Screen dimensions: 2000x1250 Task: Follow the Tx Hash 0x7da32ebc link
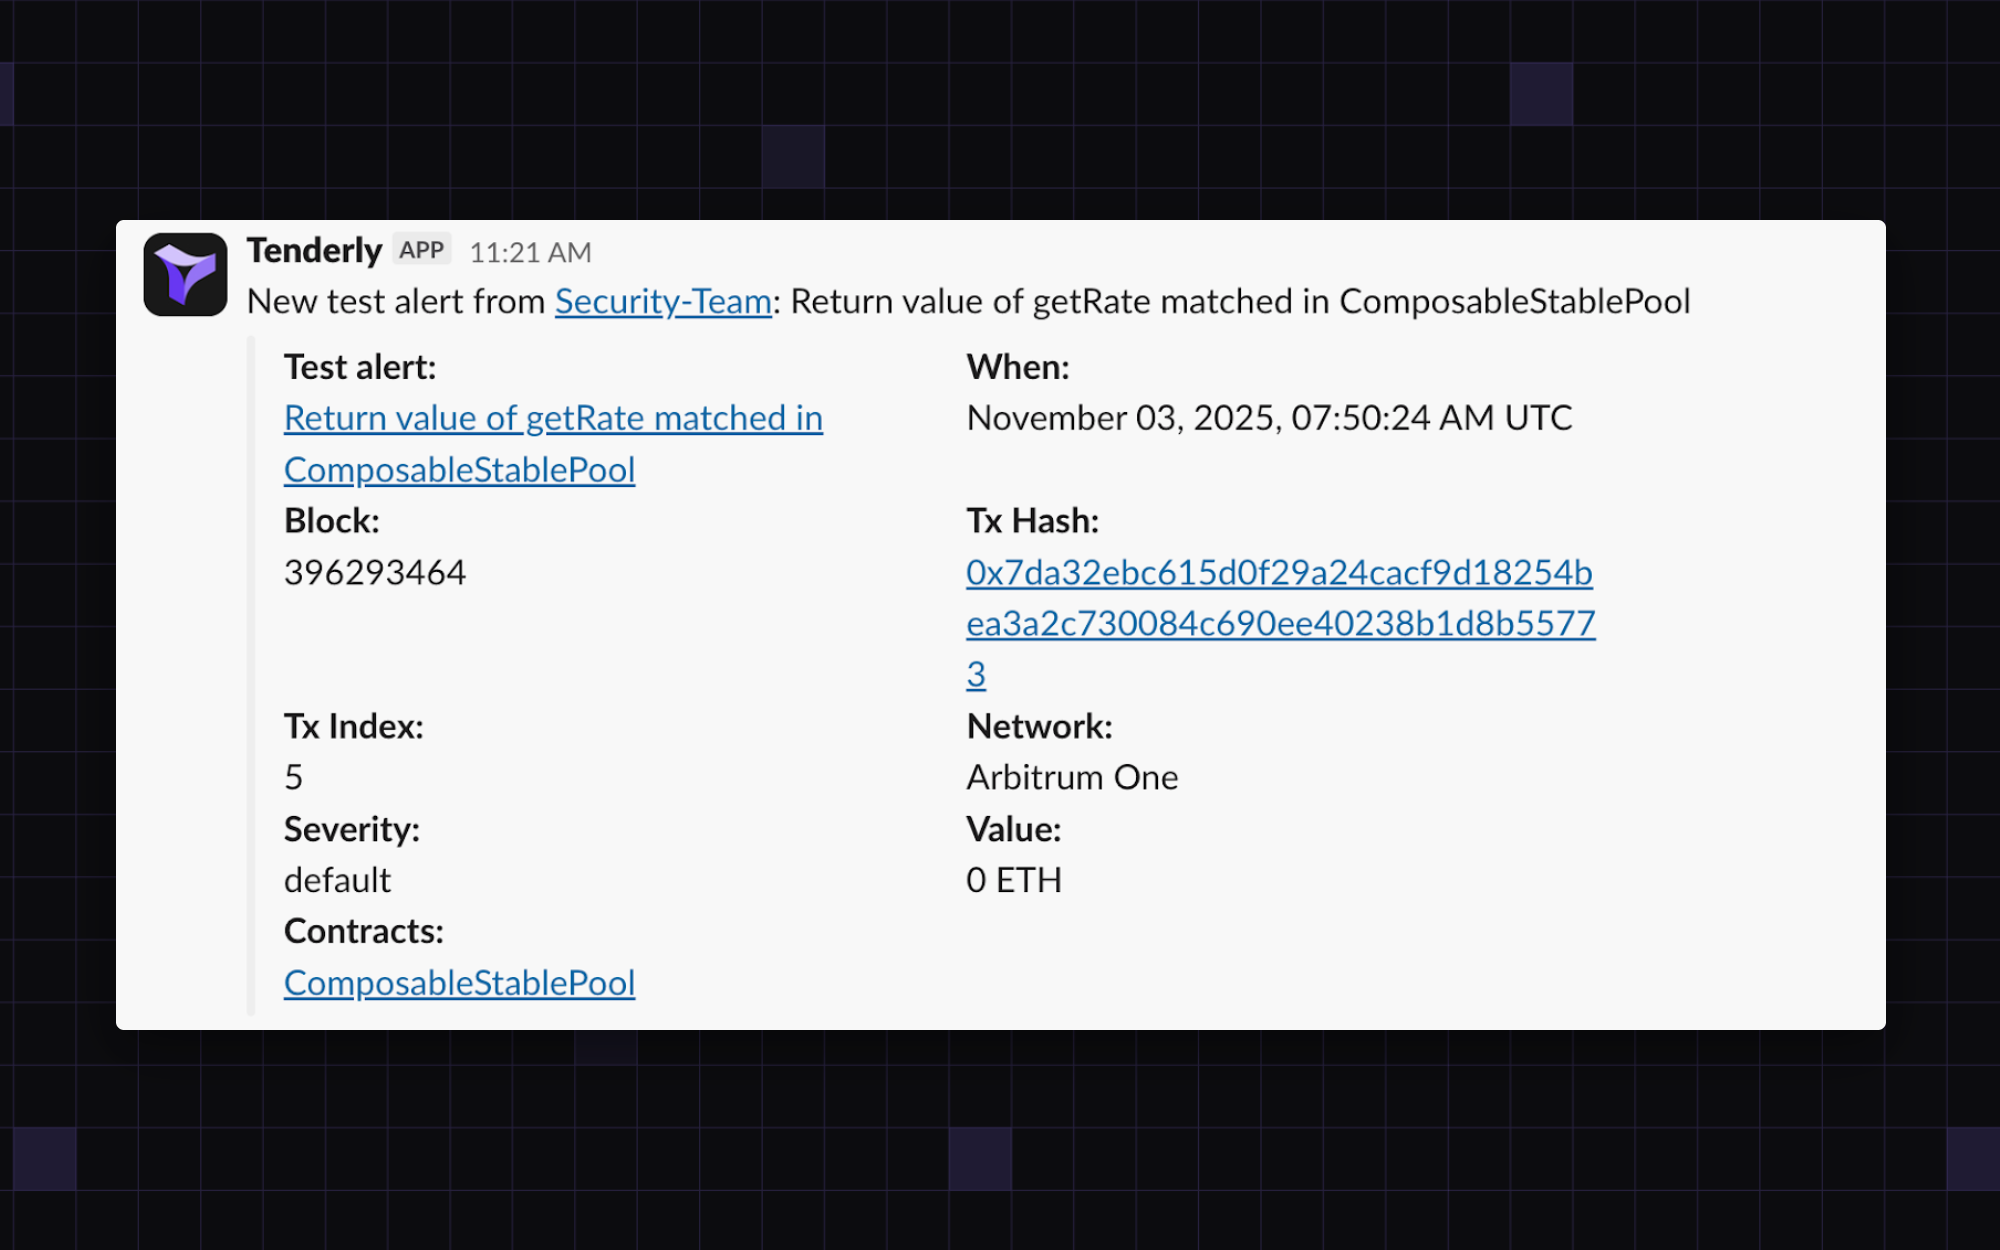coord(1280,572)
